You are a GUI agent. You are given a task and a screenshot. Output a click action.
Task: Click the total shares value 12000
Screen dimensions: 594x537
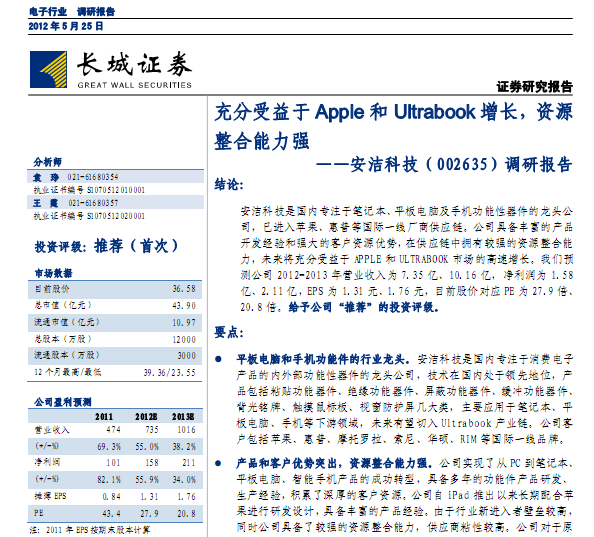click(184, 339)
